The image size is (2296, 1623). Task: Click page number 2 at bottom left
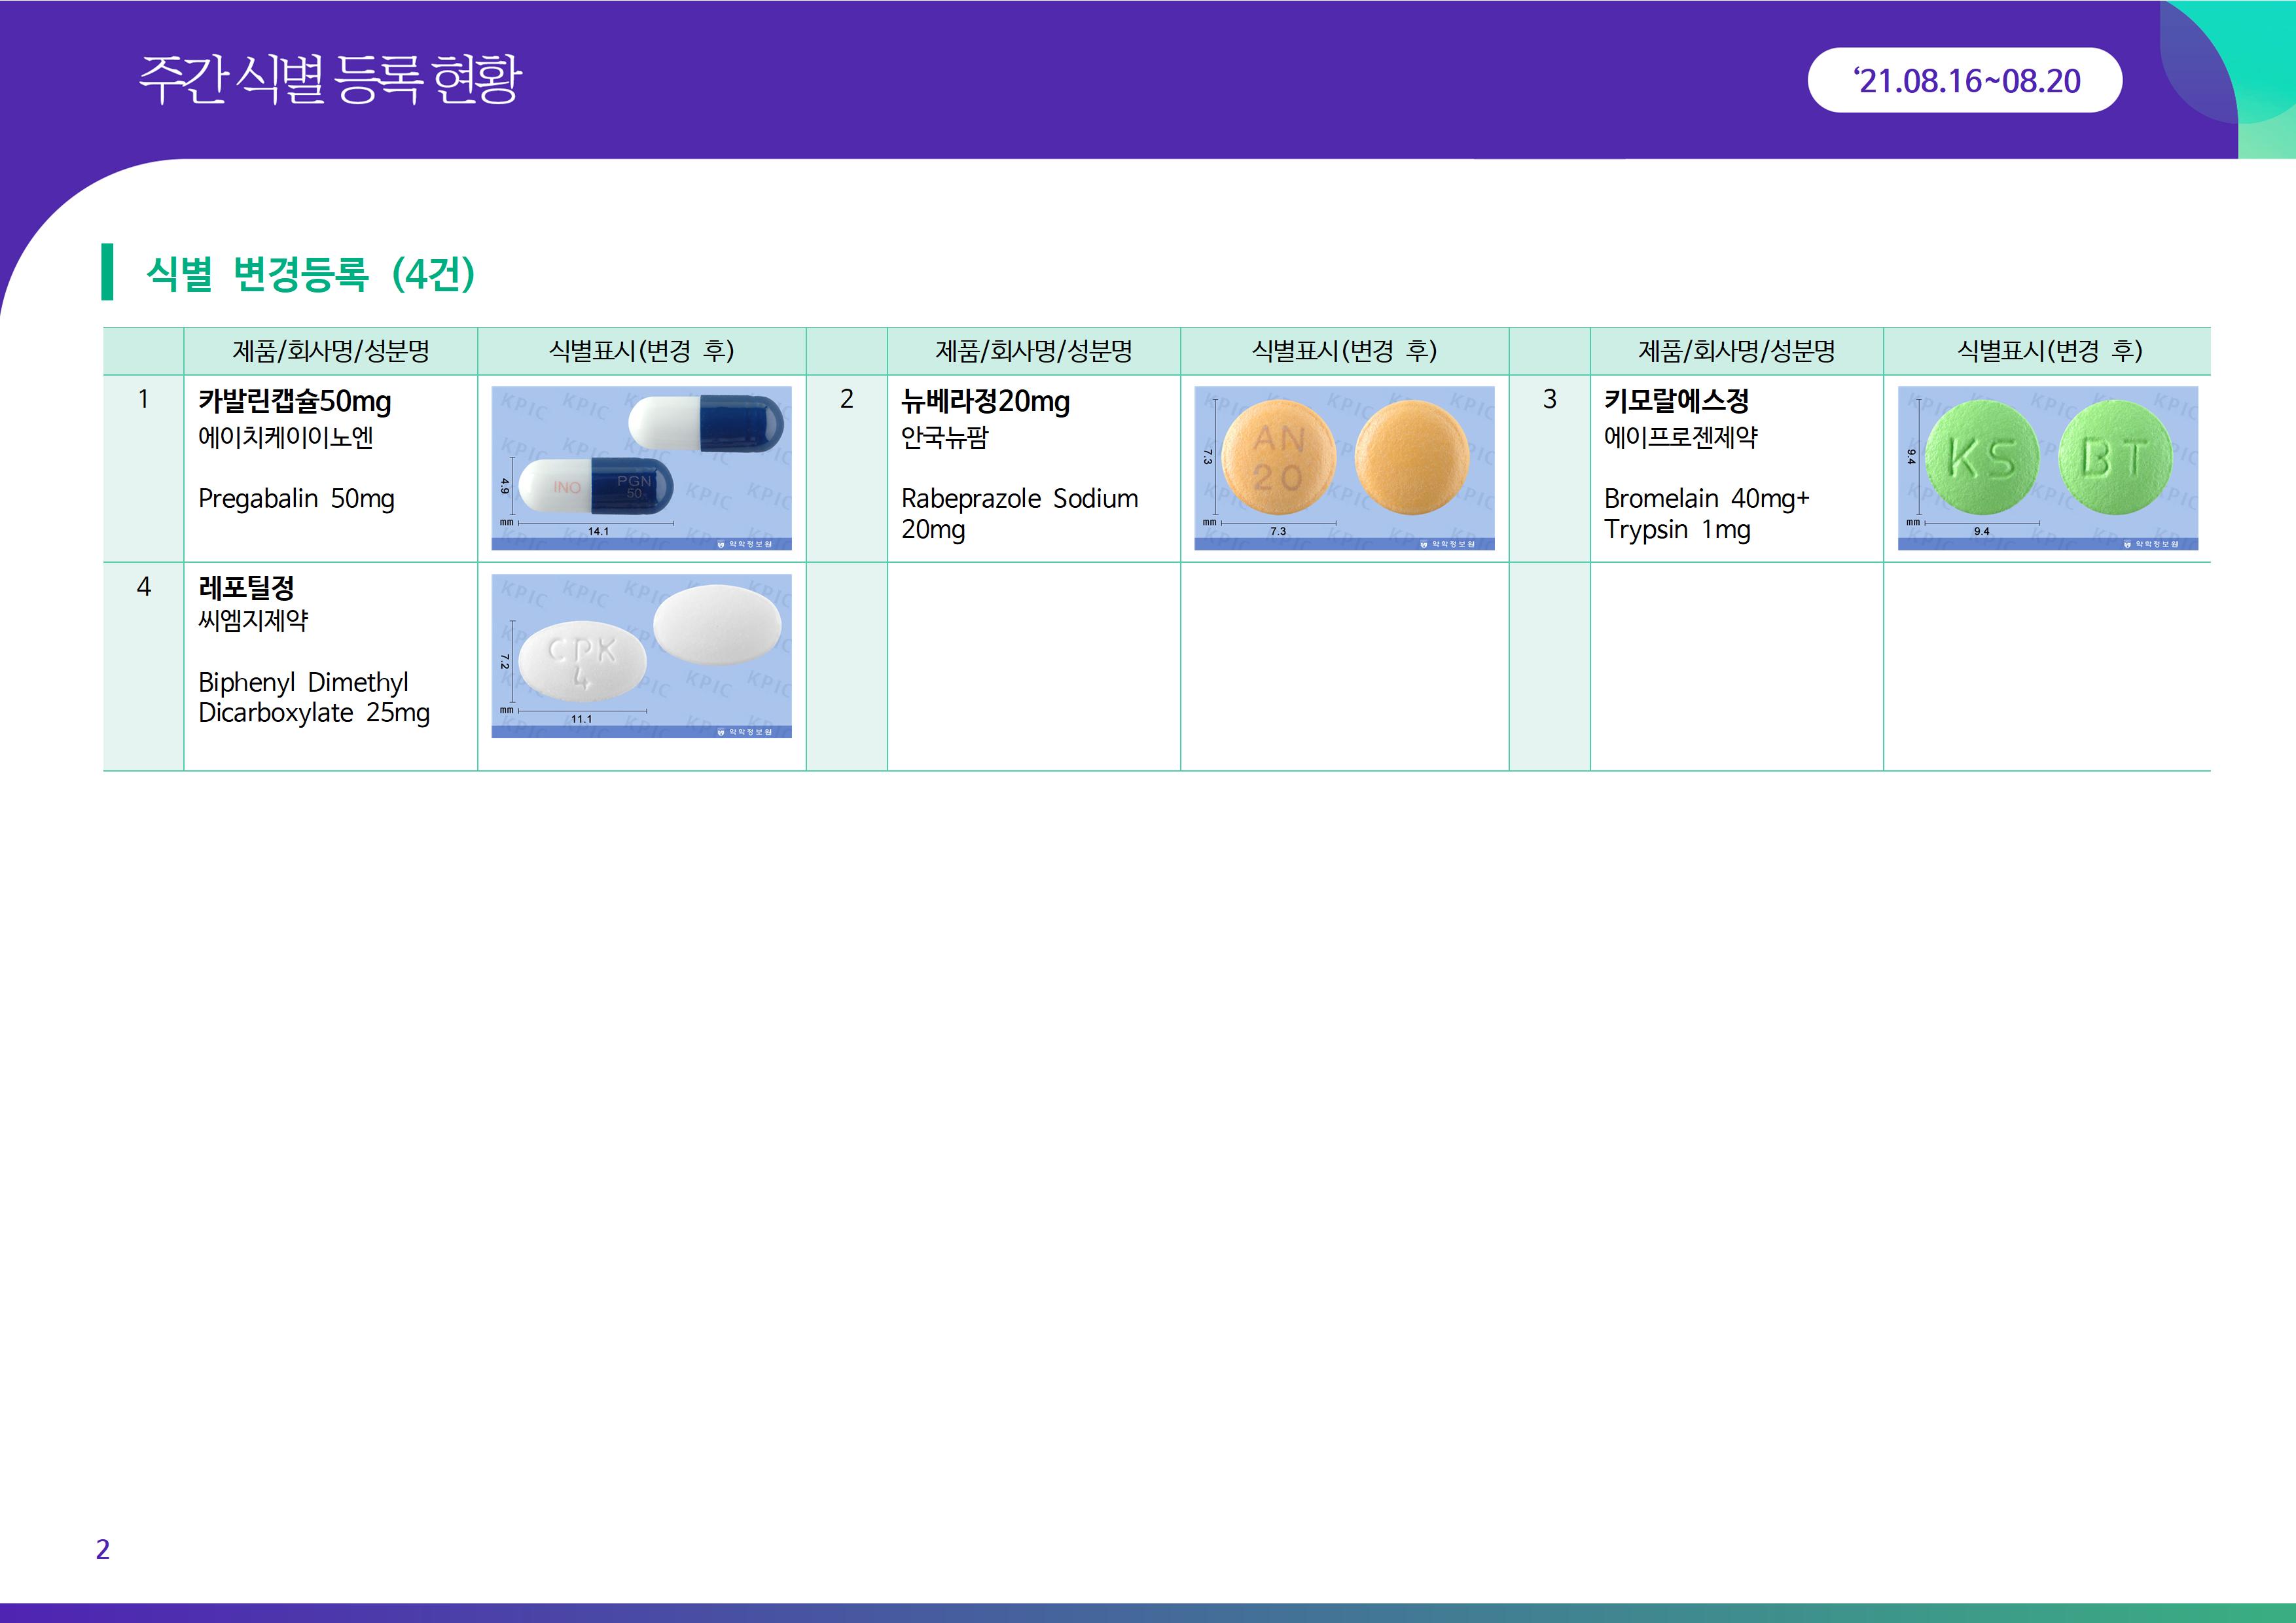102,1549
